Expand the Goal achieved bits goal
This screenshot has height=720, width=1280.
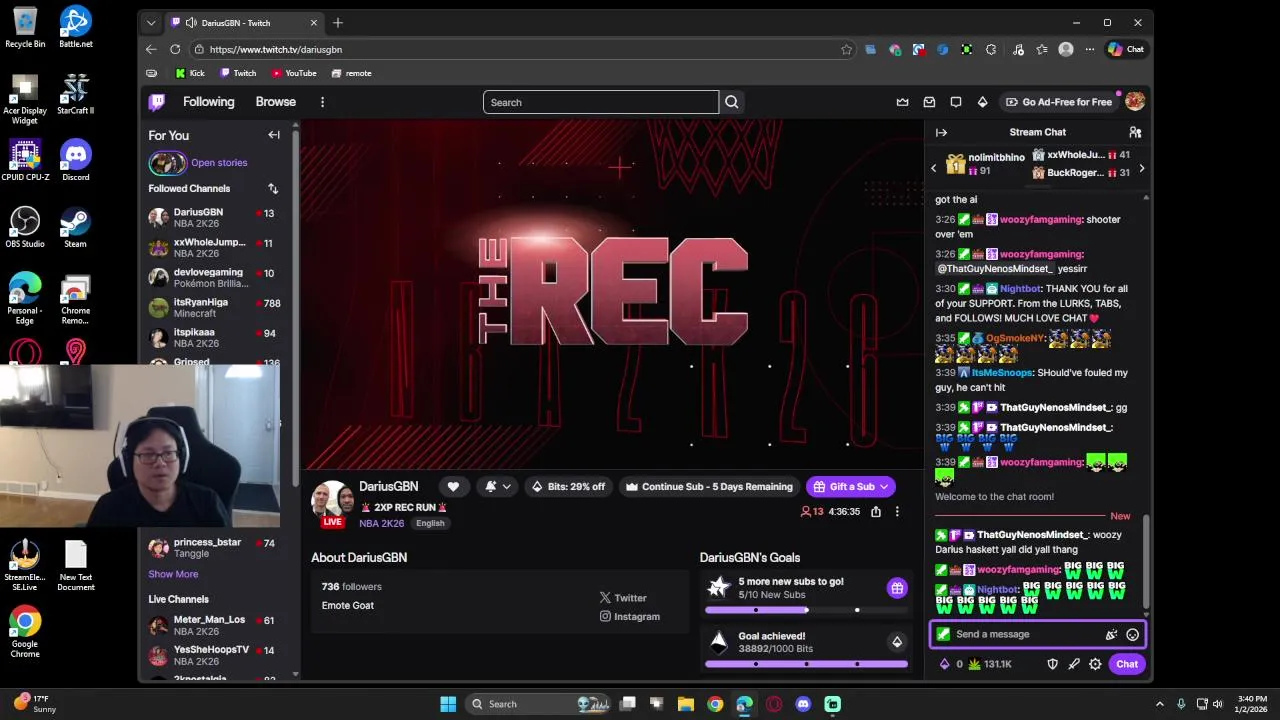(x=897, y=642)
